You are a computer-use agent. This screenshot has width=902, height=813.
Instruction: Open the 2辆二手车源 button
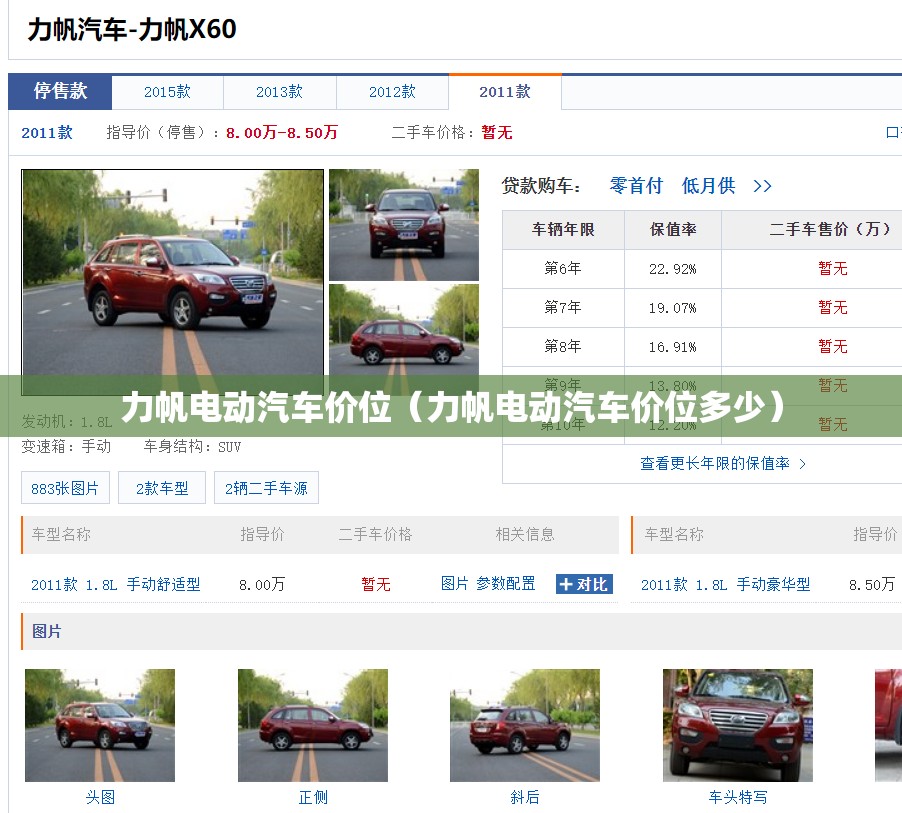point(266,488)
